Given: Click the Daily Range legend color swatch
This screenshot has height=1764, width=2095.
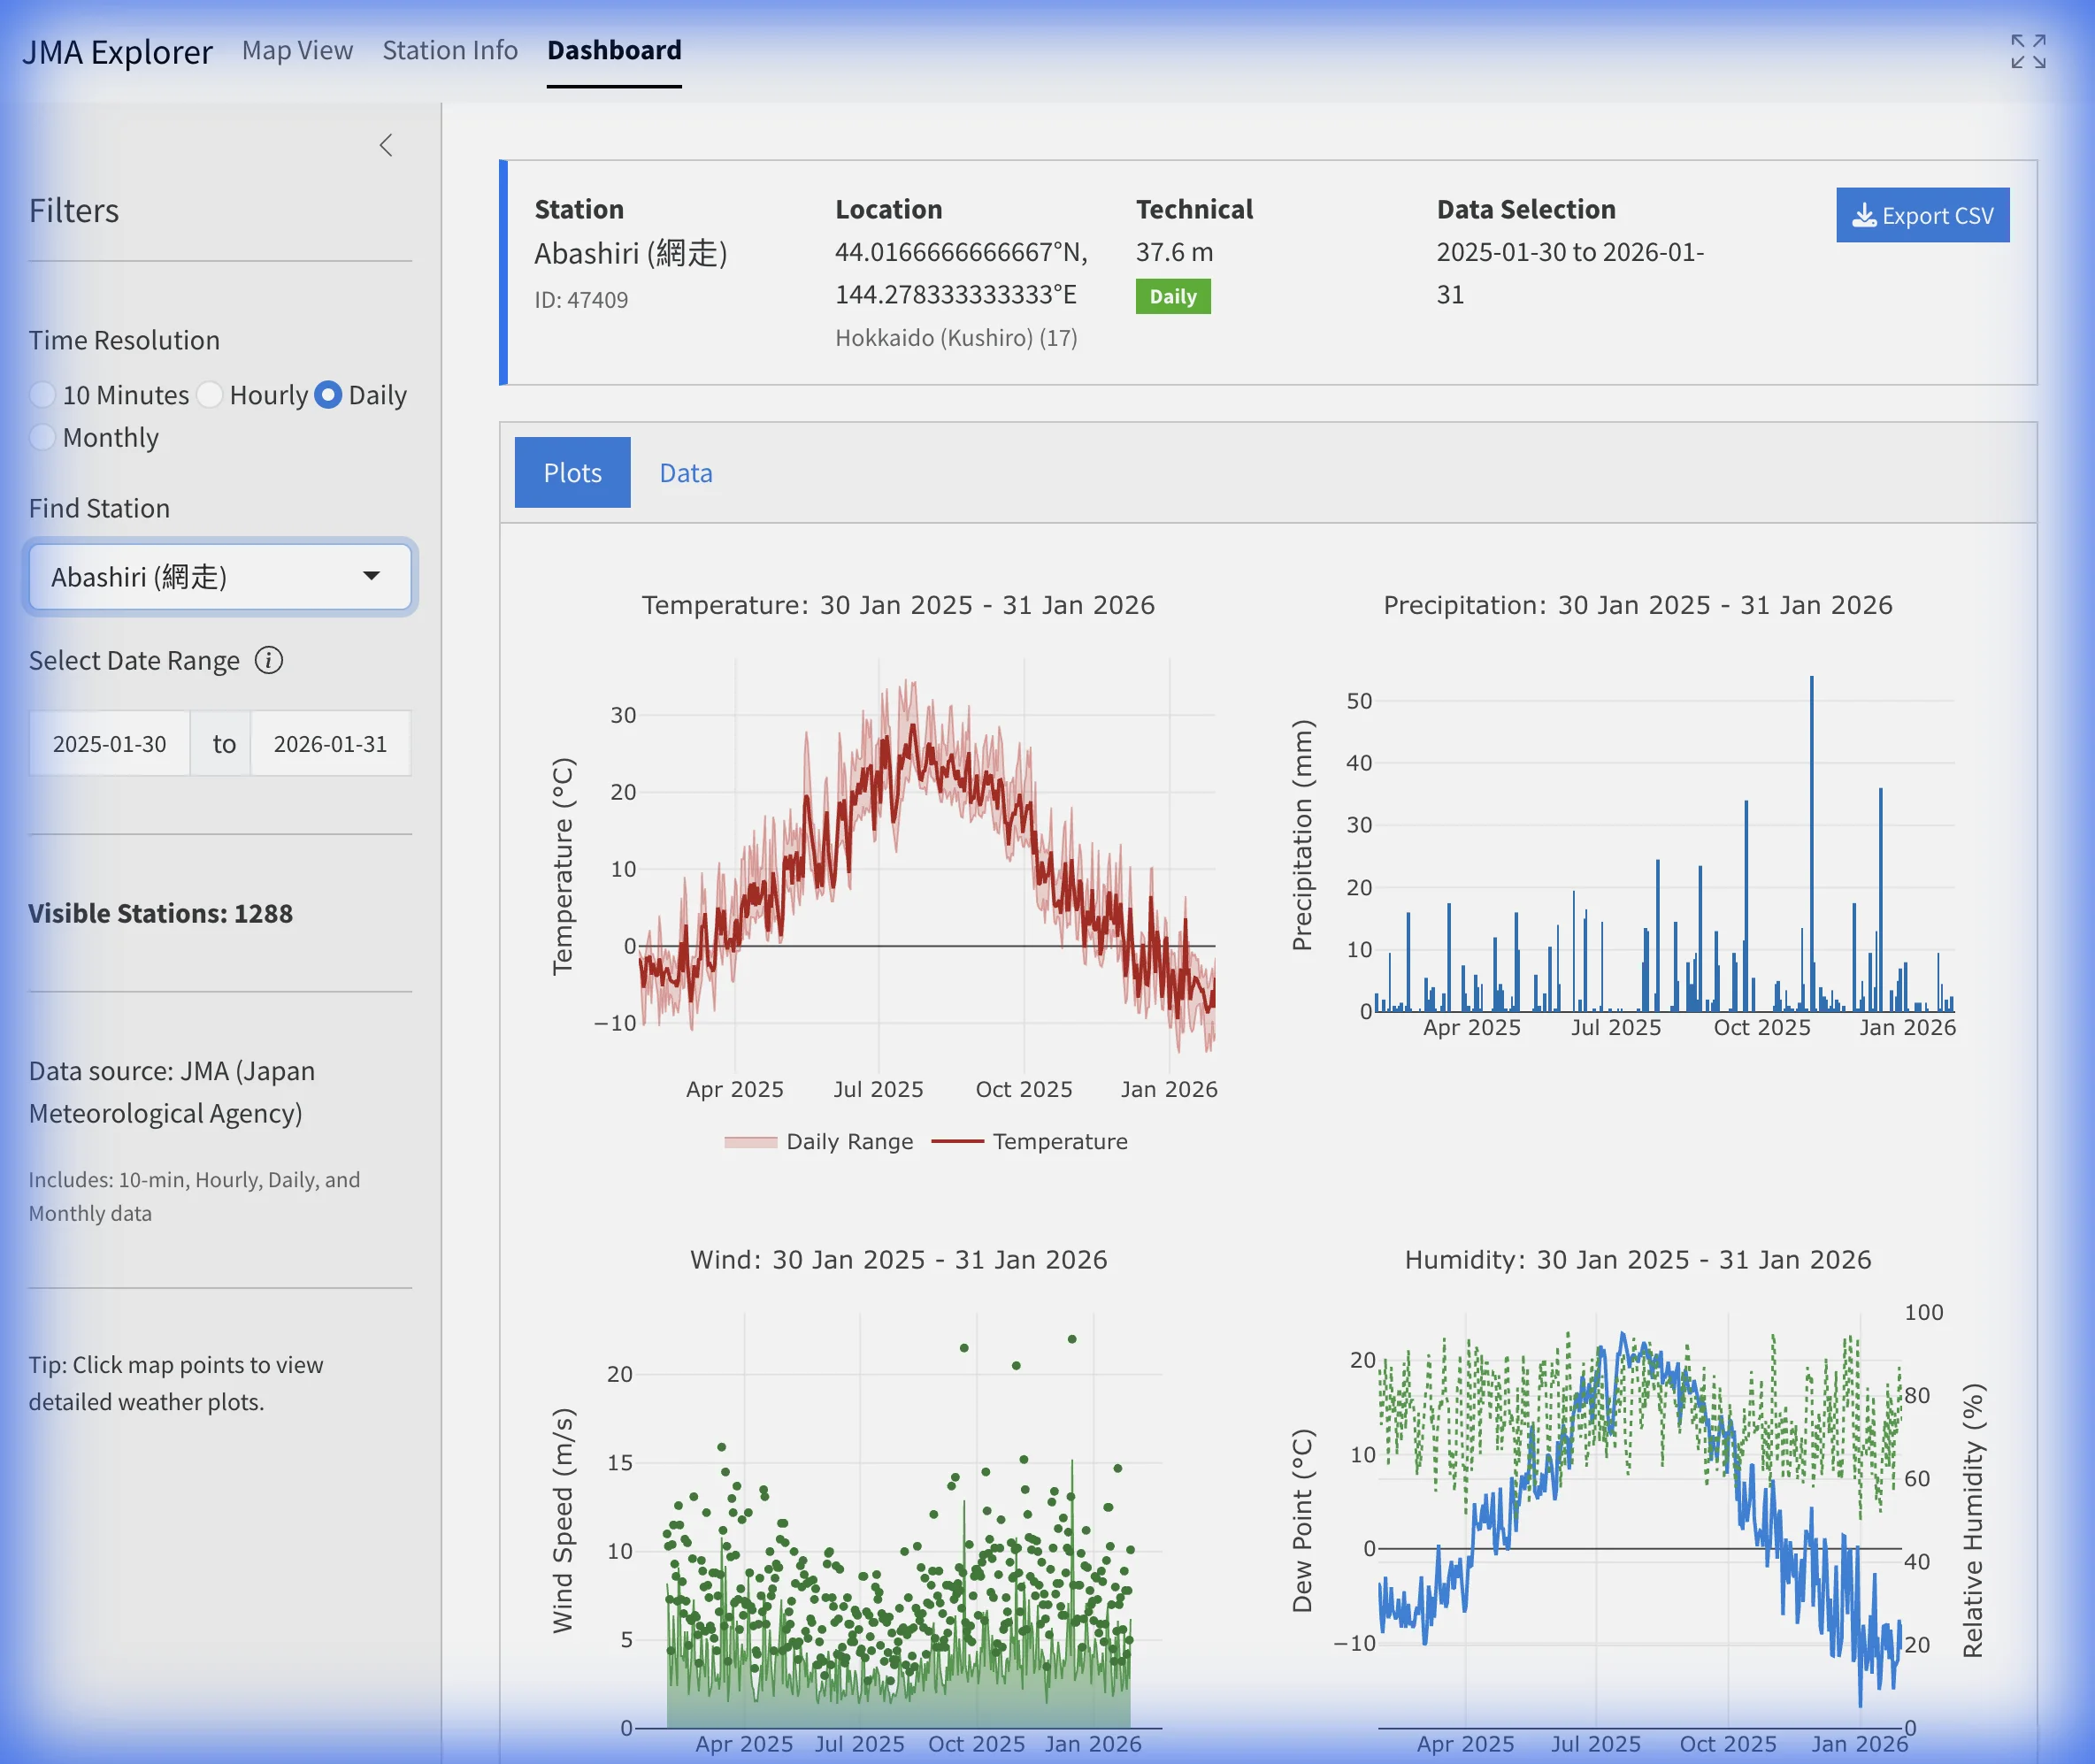Looking at the screenshot, I should click(x=752, y=1141).
